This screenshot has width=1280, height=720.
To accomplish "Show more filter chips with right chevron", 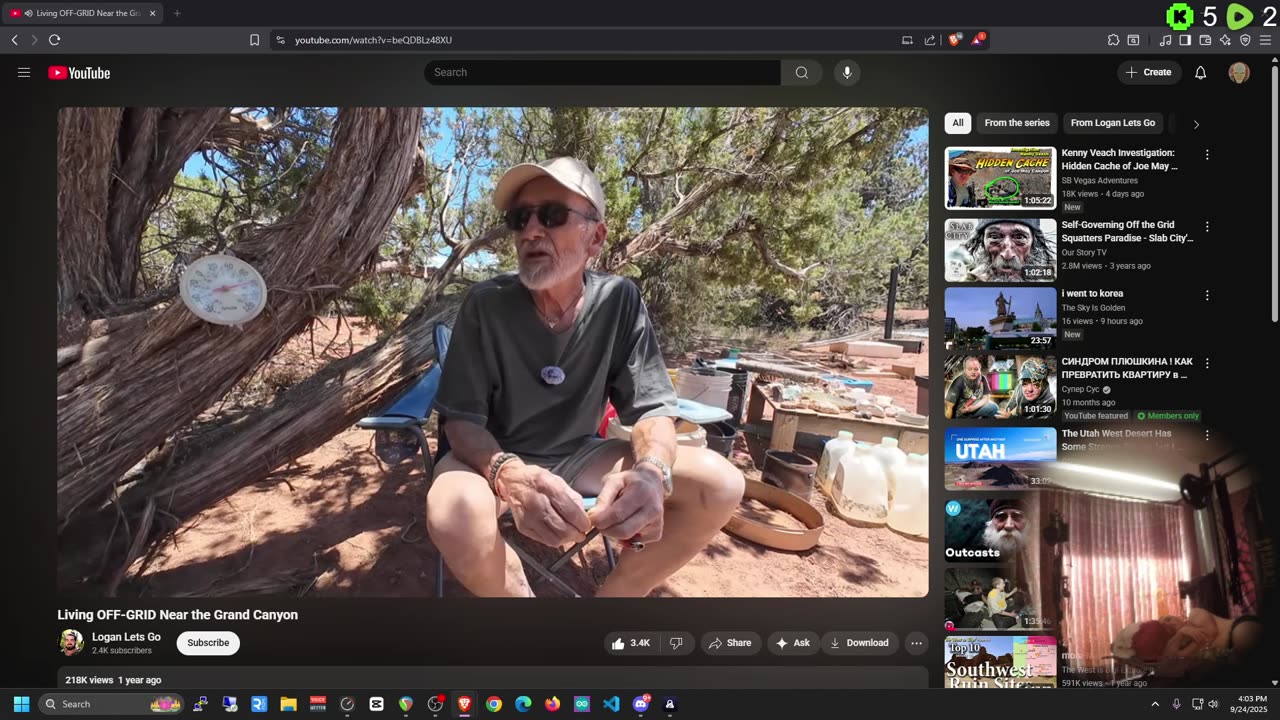I will [x=1196, y=124].
